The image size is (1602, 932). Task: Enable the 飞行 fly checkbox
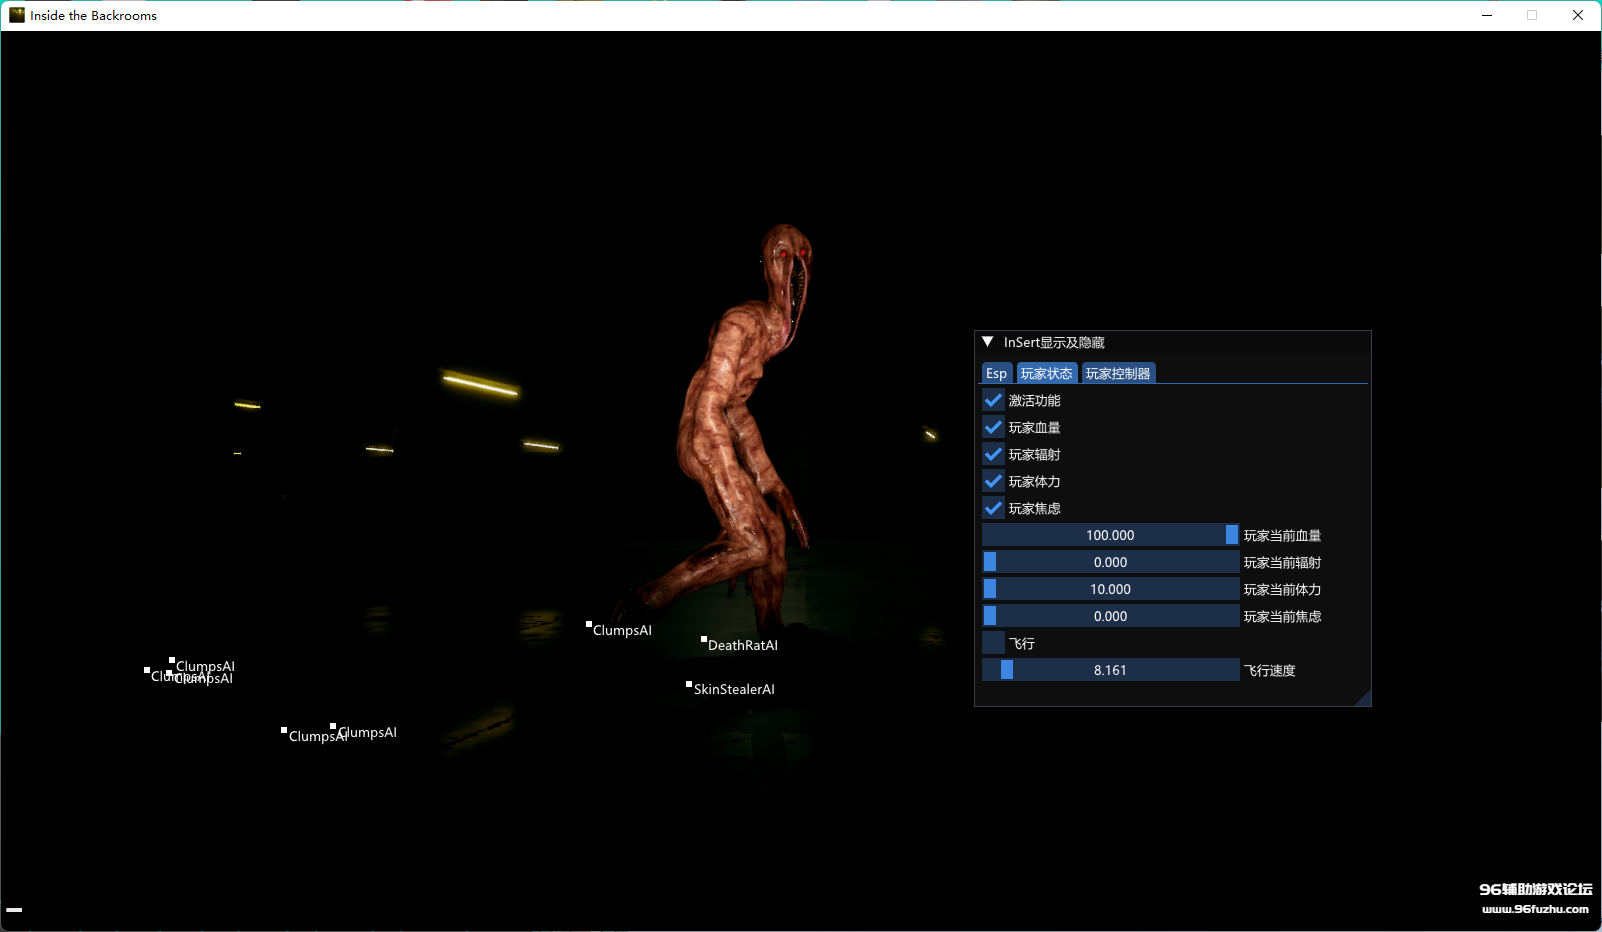point(993,643)
